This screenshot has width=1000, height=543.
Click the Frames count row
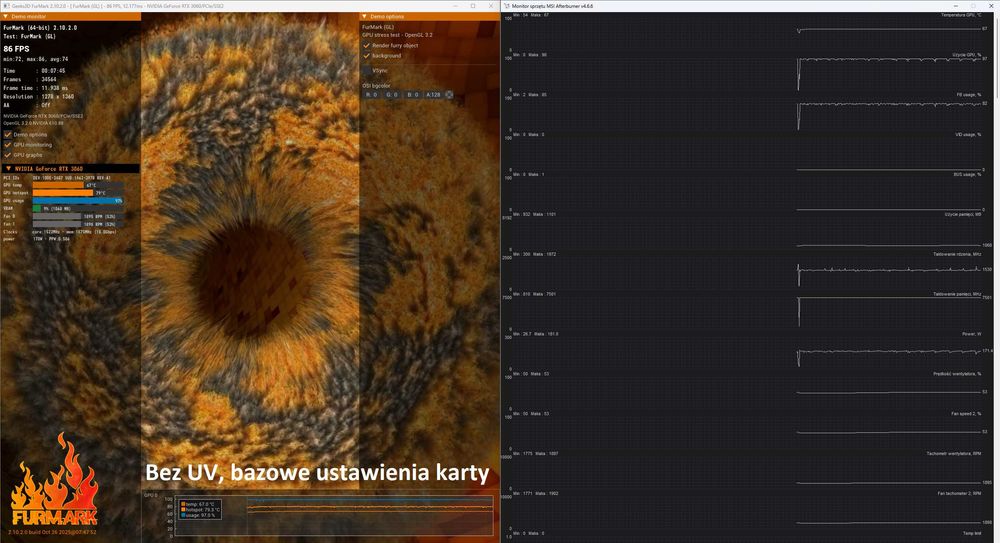(30, 80)
